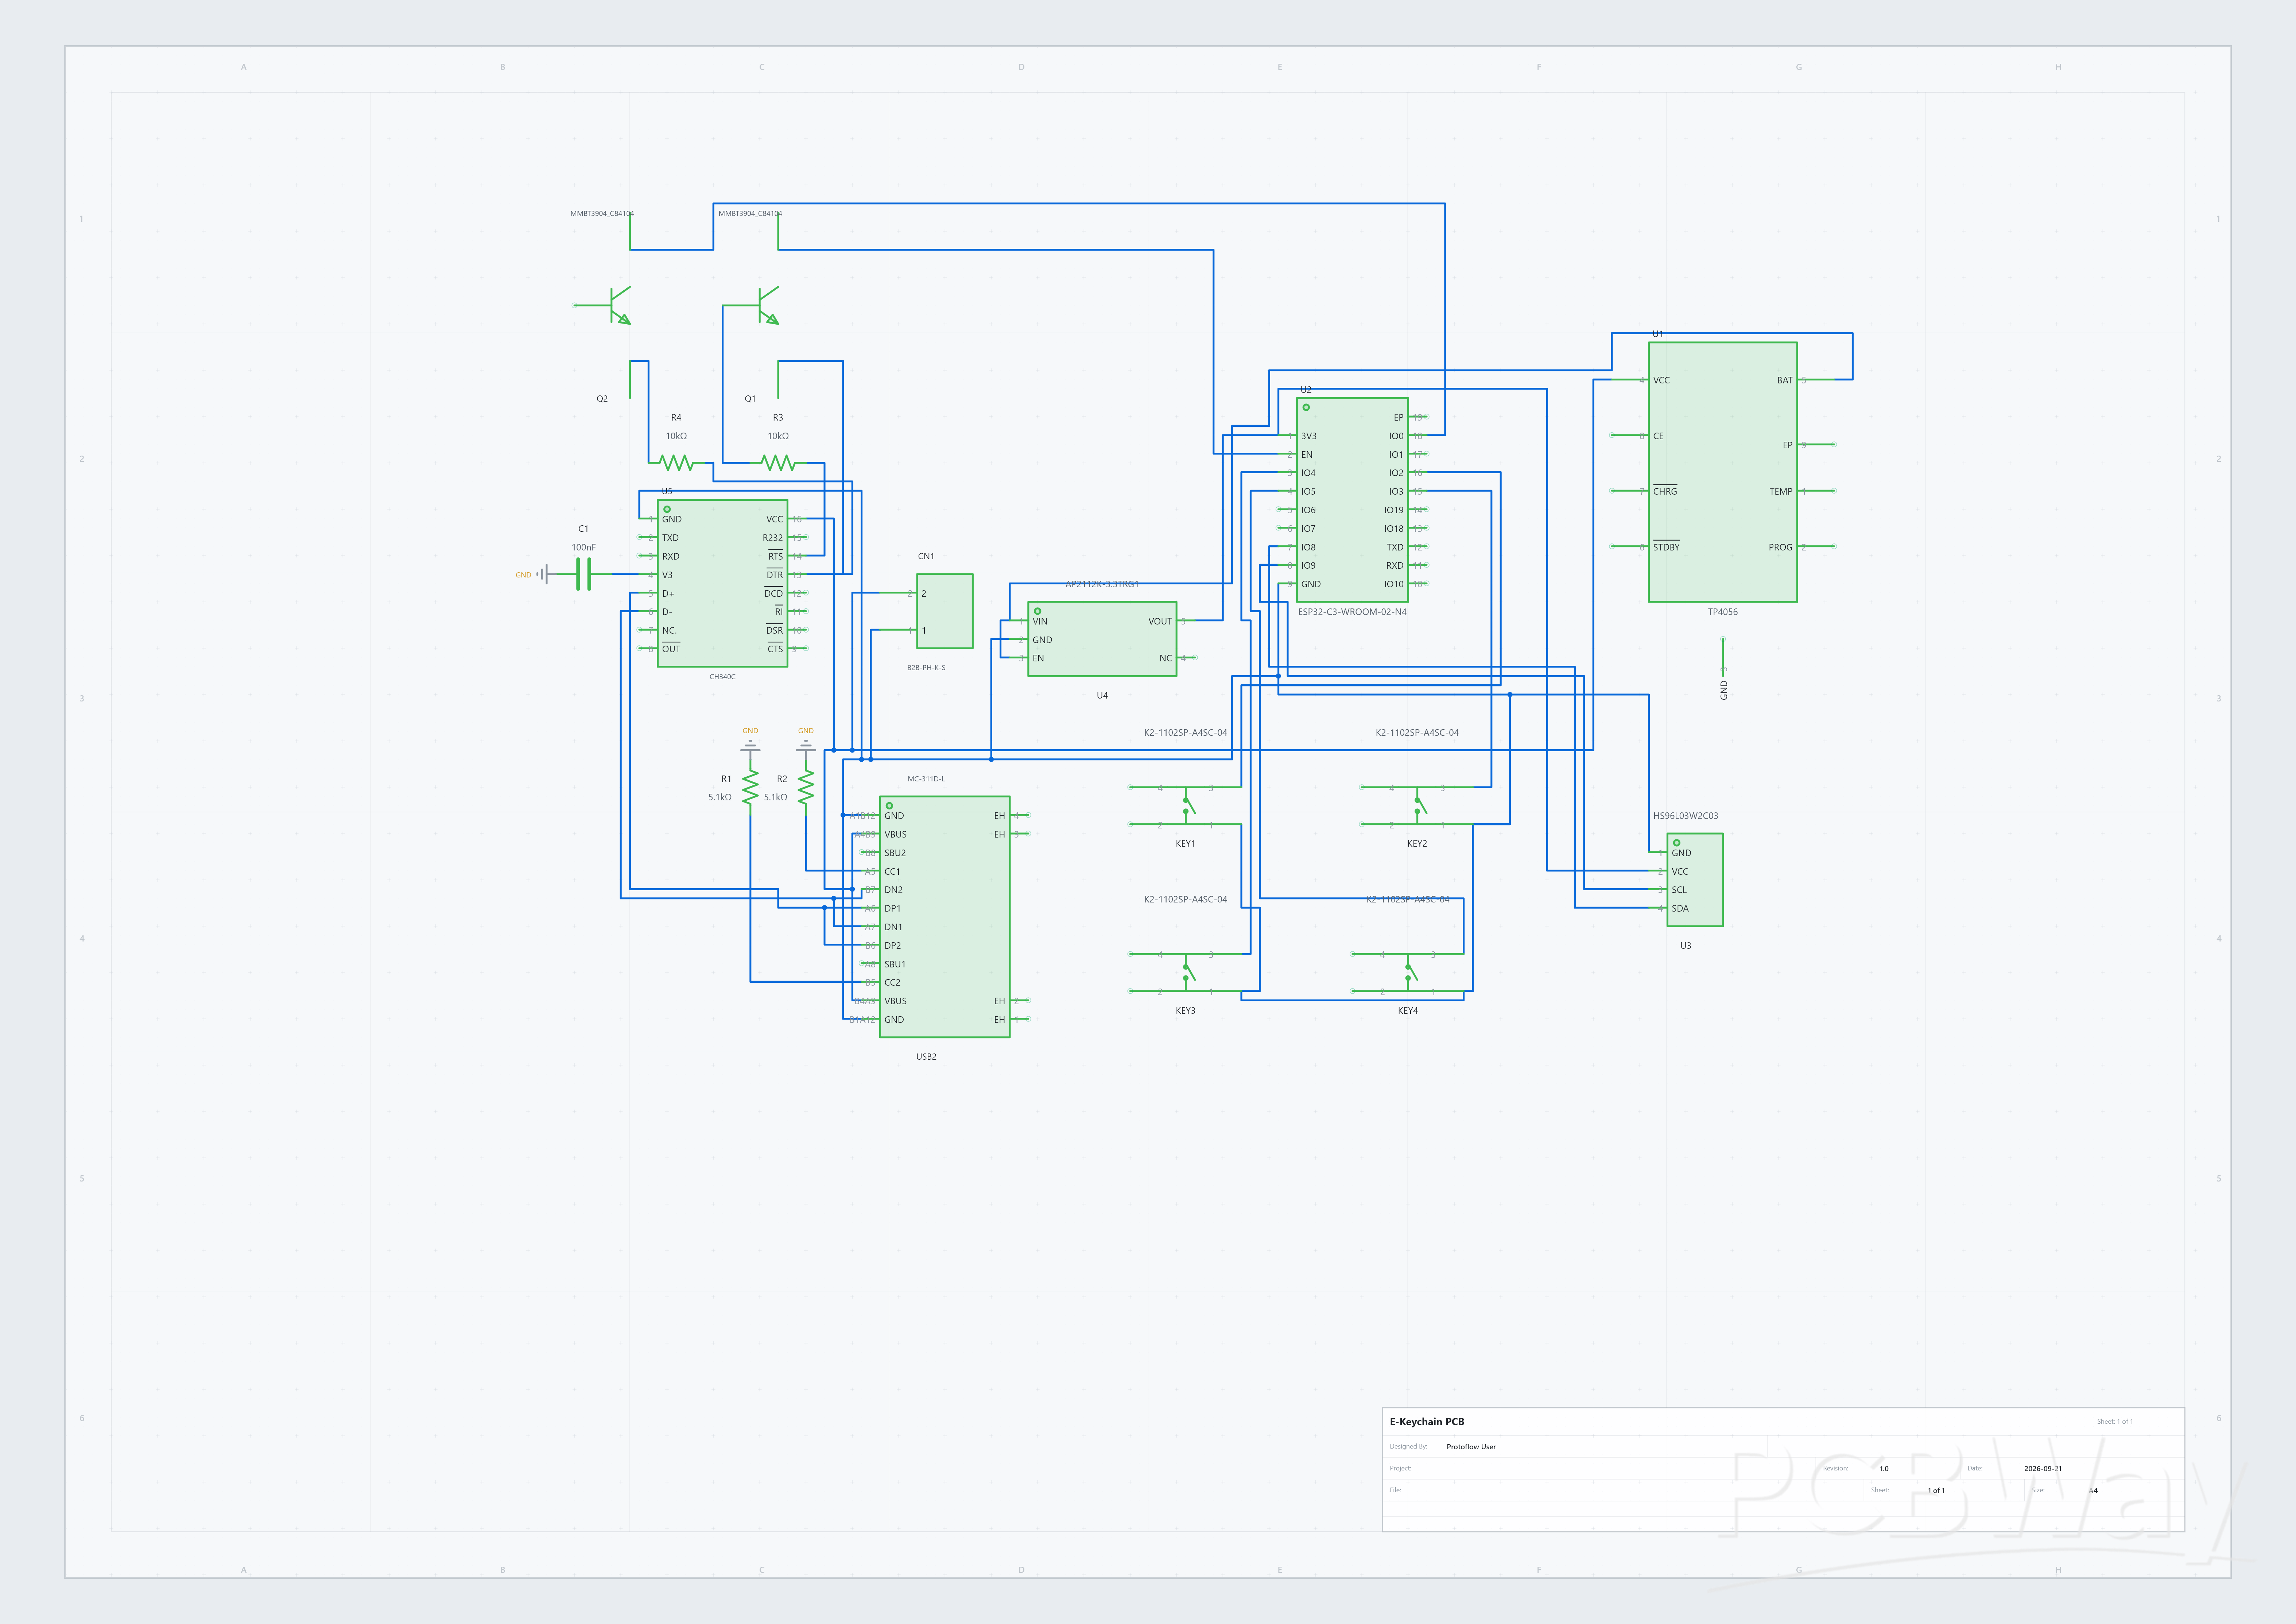Select the CN1 connector body
Image resolution: width=2296 pixels, height=1624 pixels.
(945, 611)
